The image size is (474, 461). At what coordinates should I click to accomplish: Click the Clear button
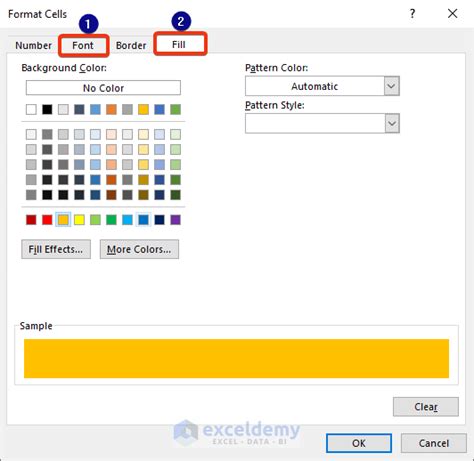click(x=426, y=407)
